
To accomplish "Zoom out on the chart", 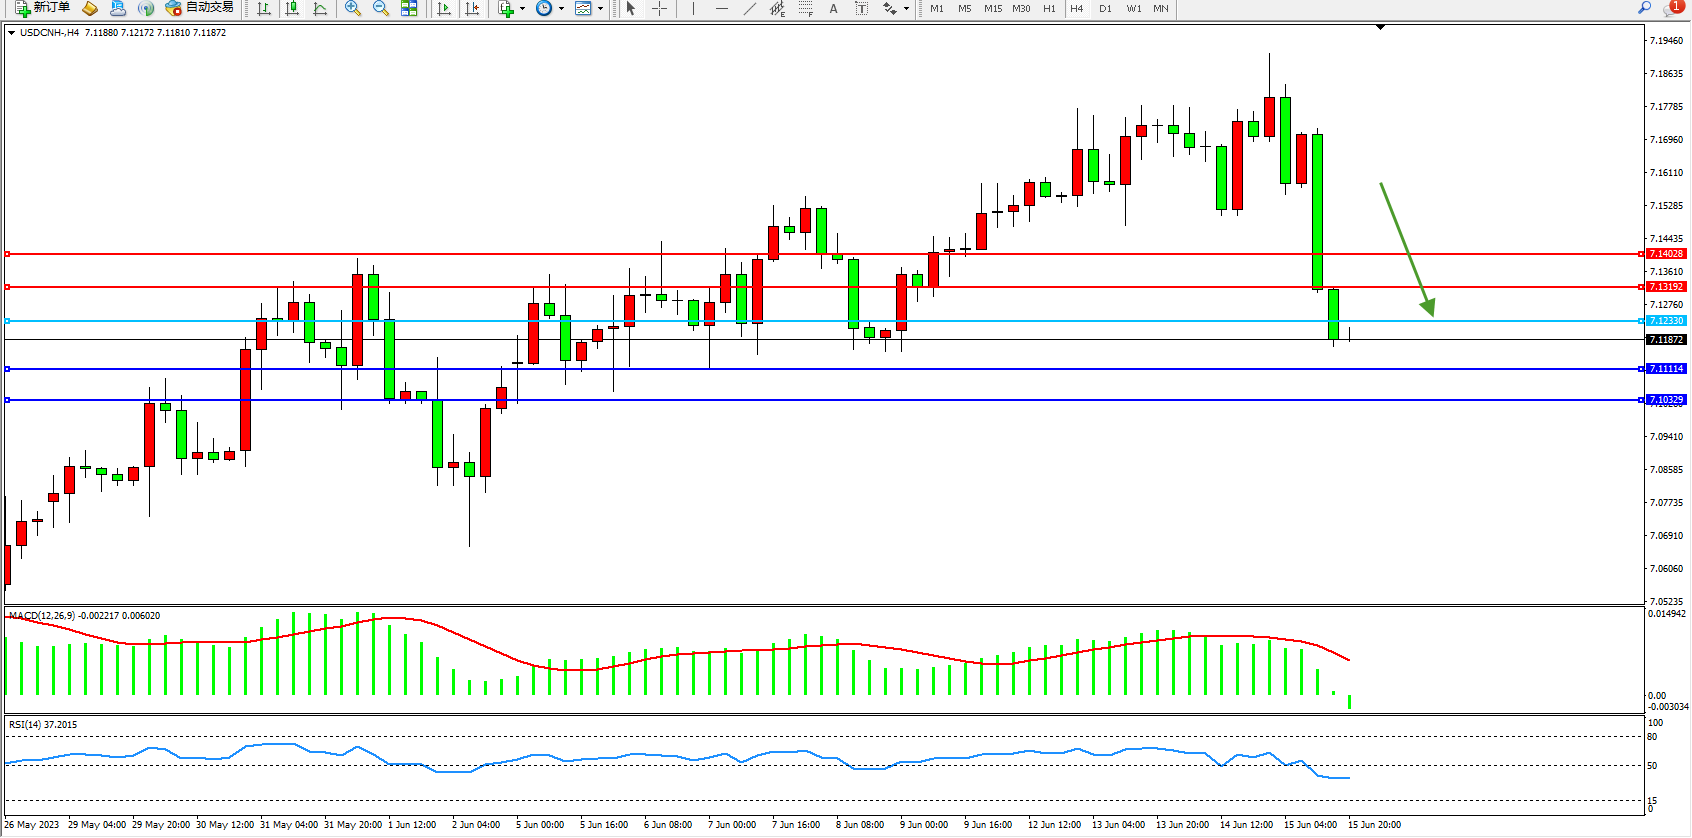I will [381, 8].
